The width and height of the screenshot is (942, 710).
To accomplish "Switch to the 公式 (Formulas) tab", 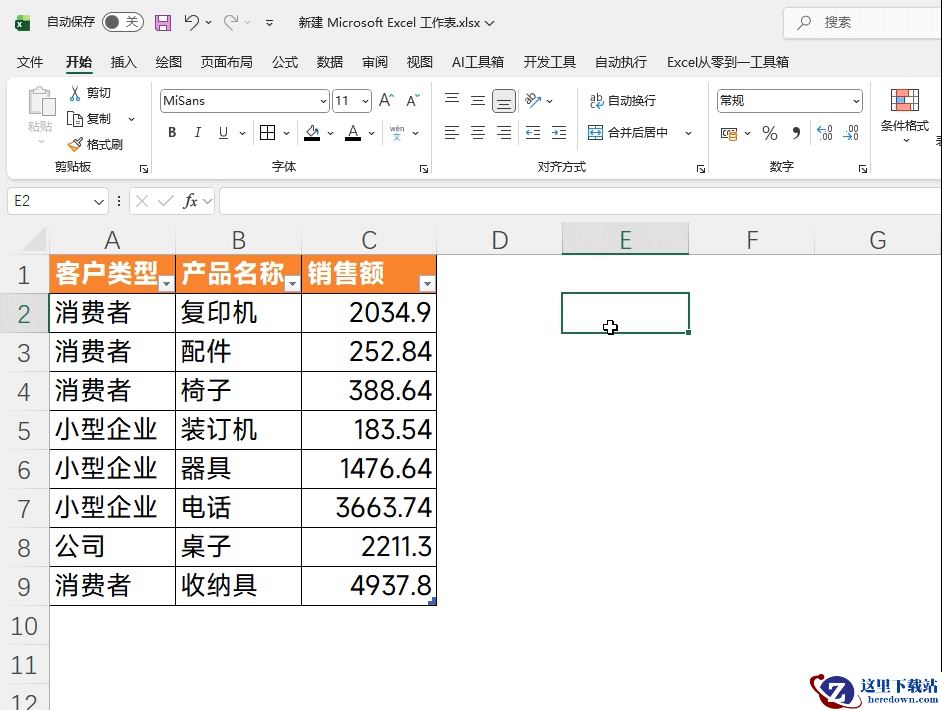I will coord(285,62).
